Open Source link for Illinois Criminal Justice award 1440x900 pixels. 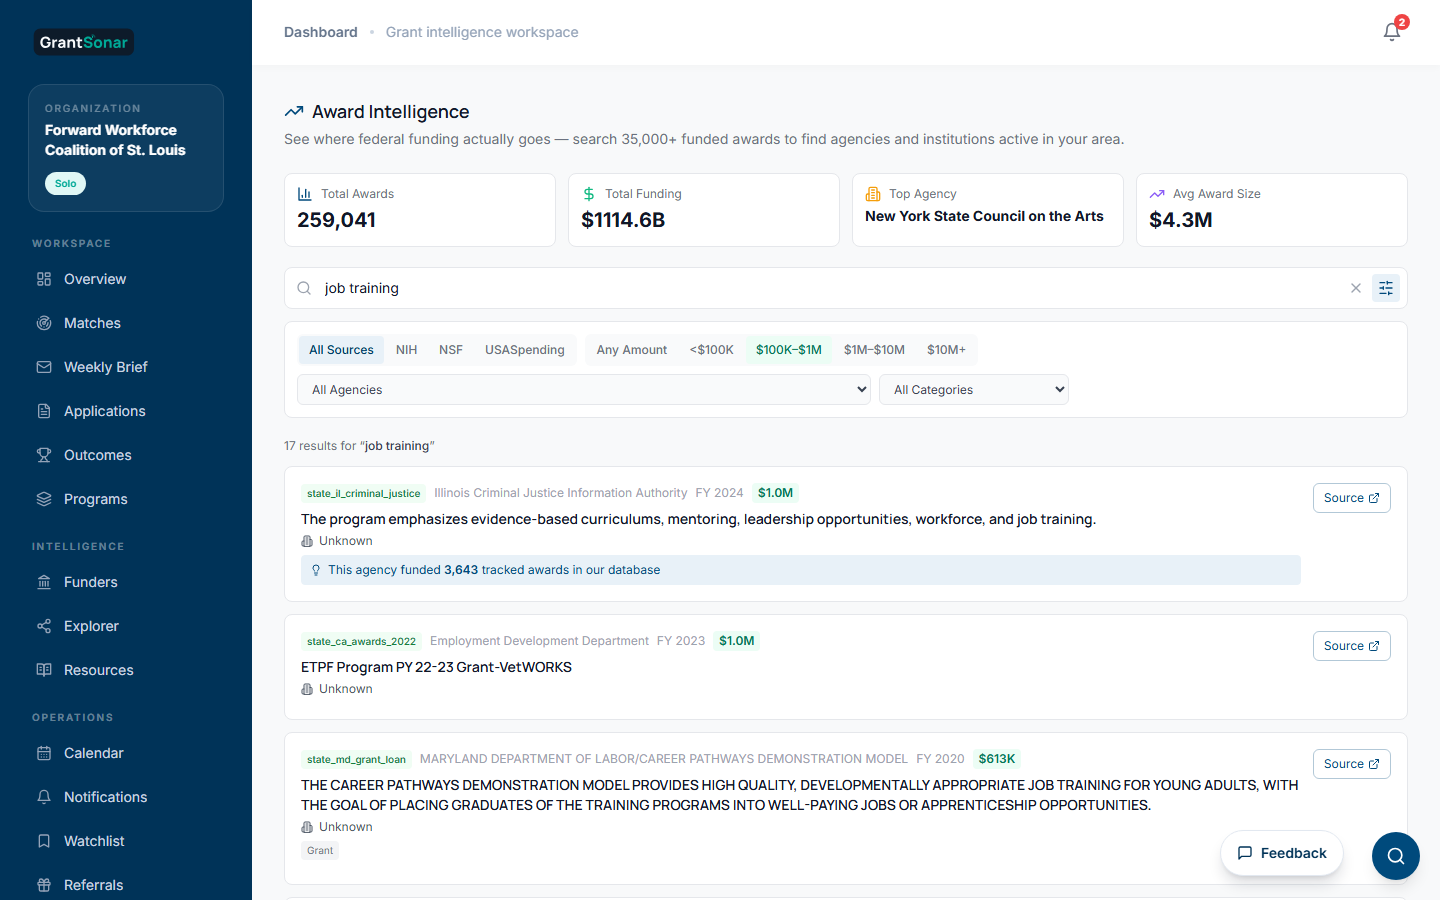pos(1352,498)
